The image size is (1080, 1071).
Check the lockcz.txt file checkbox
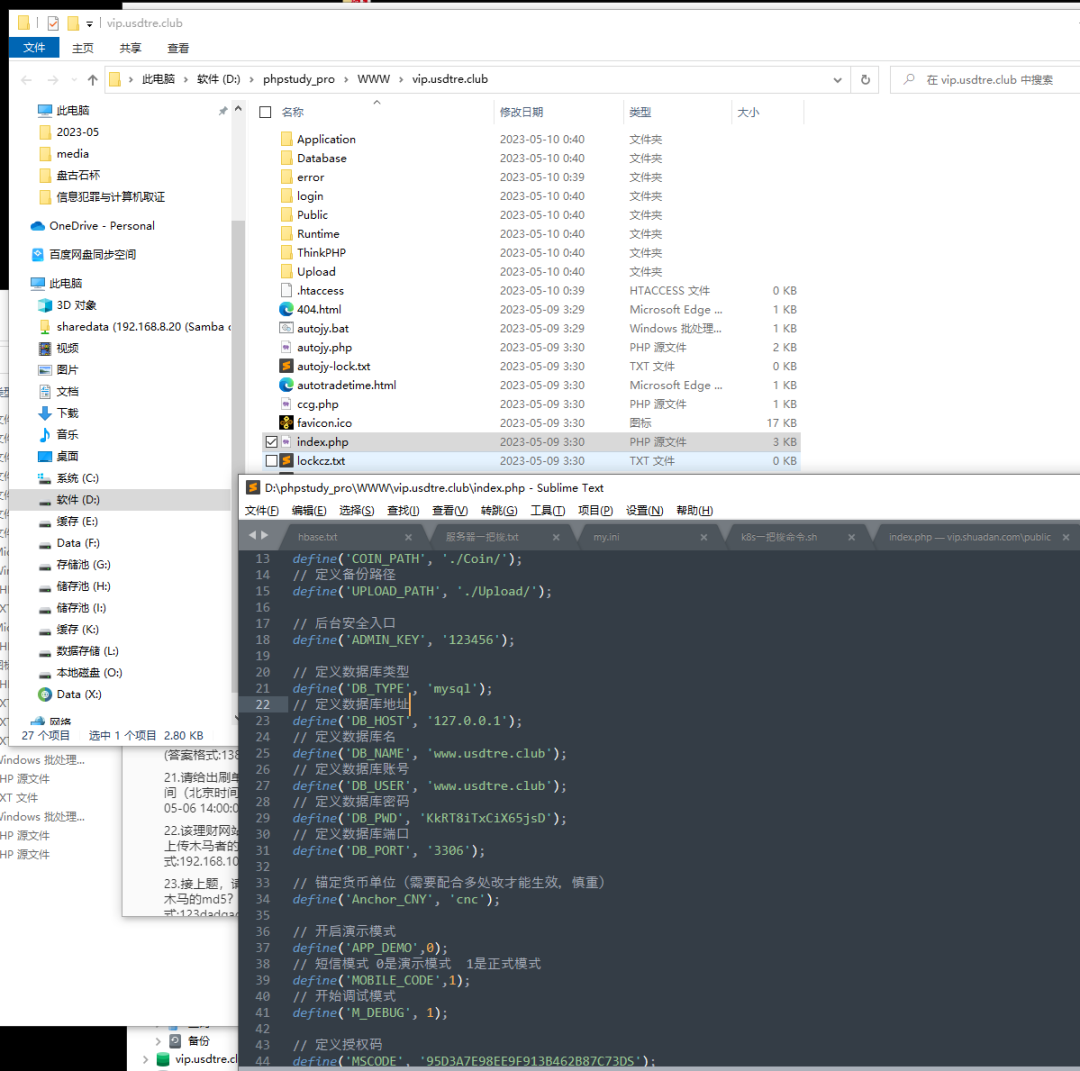[271, 461]
